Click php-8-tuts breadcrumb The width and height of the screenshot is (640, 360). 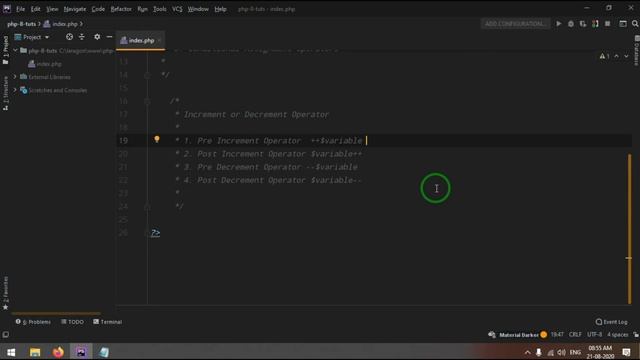click(21, 24)
